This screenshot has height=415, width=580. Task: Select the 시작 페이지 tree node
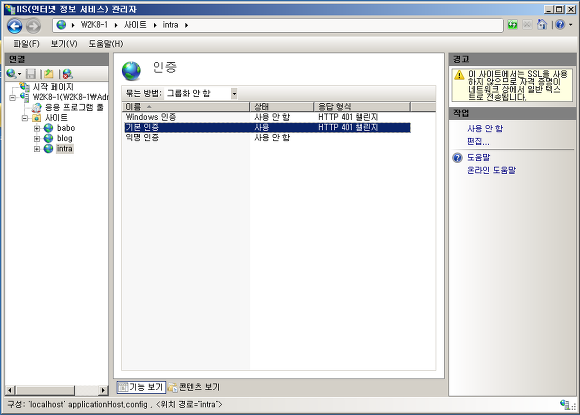point(53,87)
